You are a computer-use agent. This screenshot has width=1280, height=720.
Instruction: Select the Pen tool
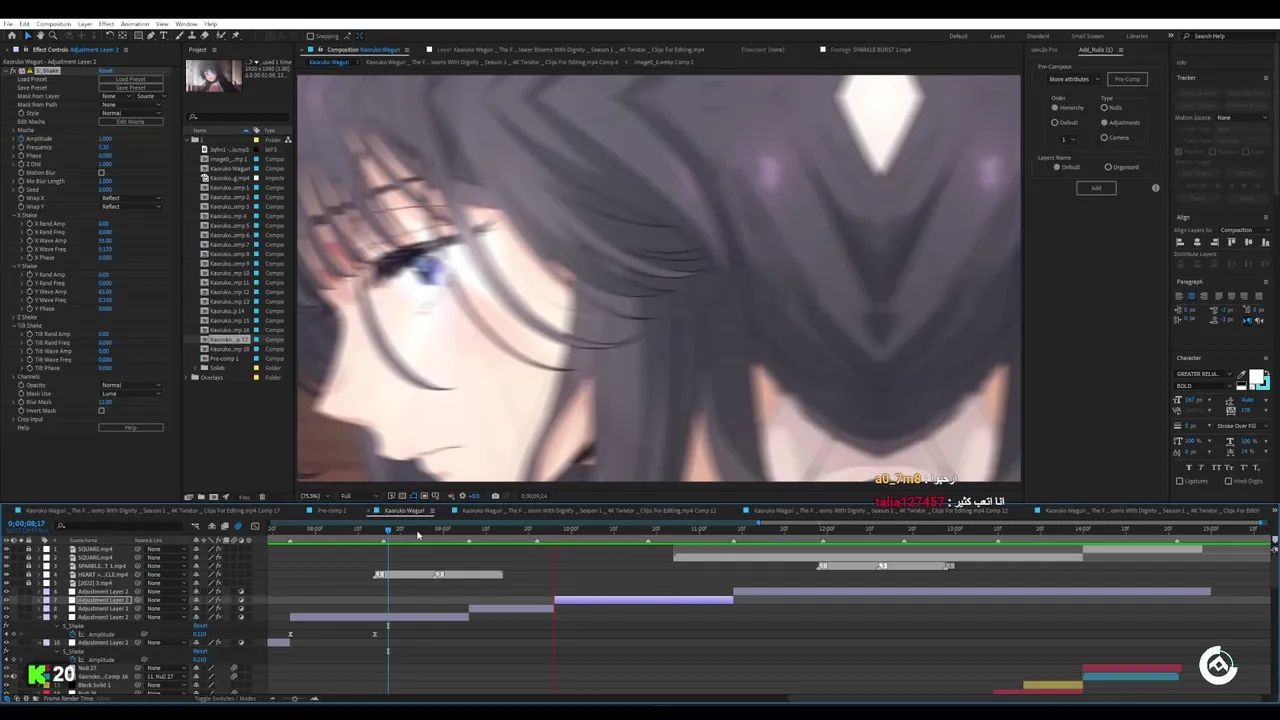pos(151,36)
